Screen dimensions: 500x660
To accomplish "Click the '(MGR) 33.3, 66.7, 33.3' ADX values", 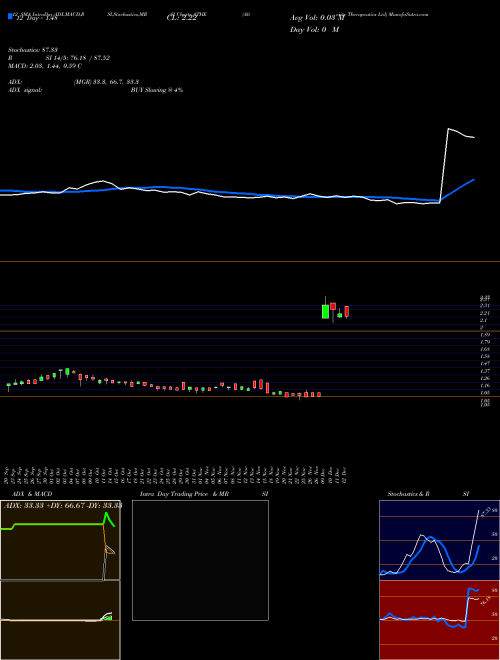I will [106, 82].
